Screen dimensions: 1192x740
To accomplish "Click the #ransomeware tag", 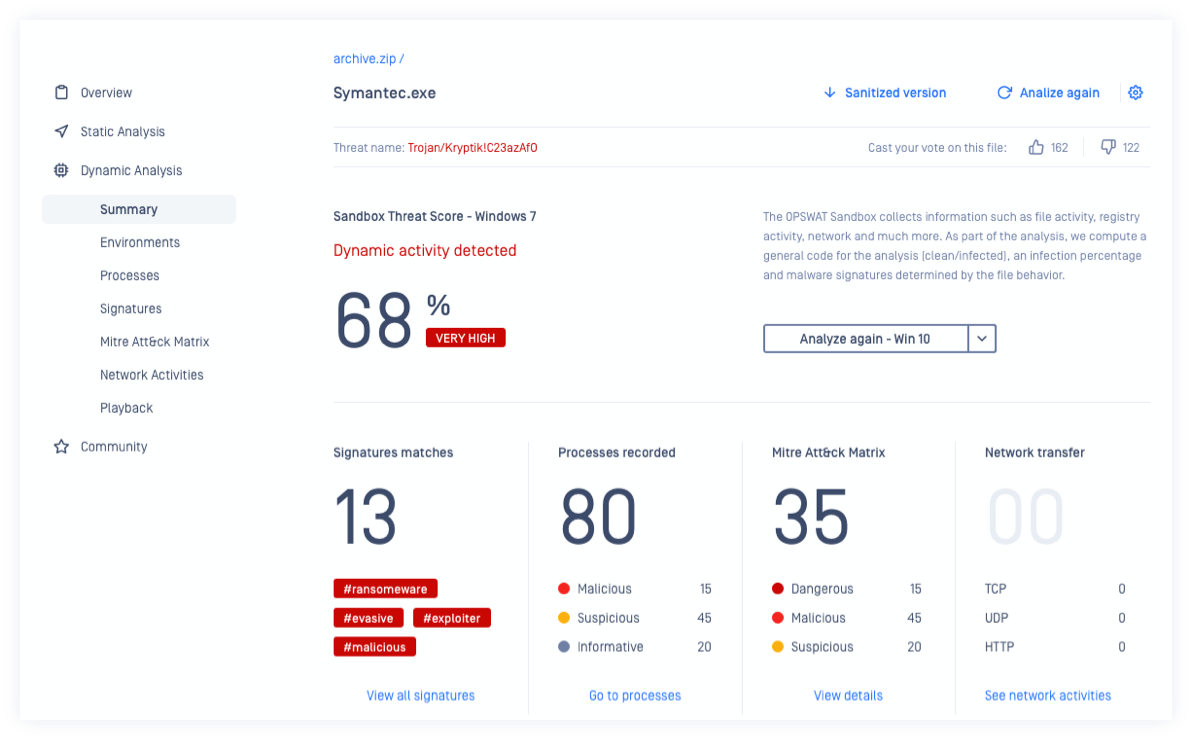I will pos(385,588).
